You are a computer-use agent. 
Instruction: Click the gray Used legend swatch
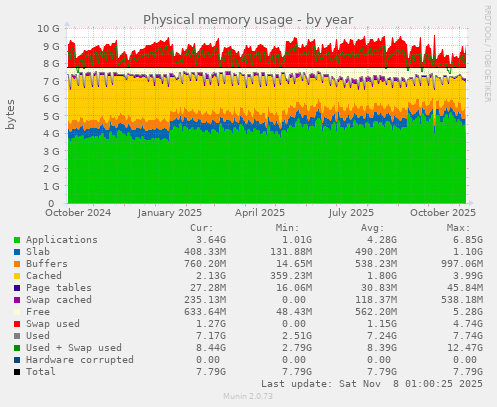tap(17, 336)
